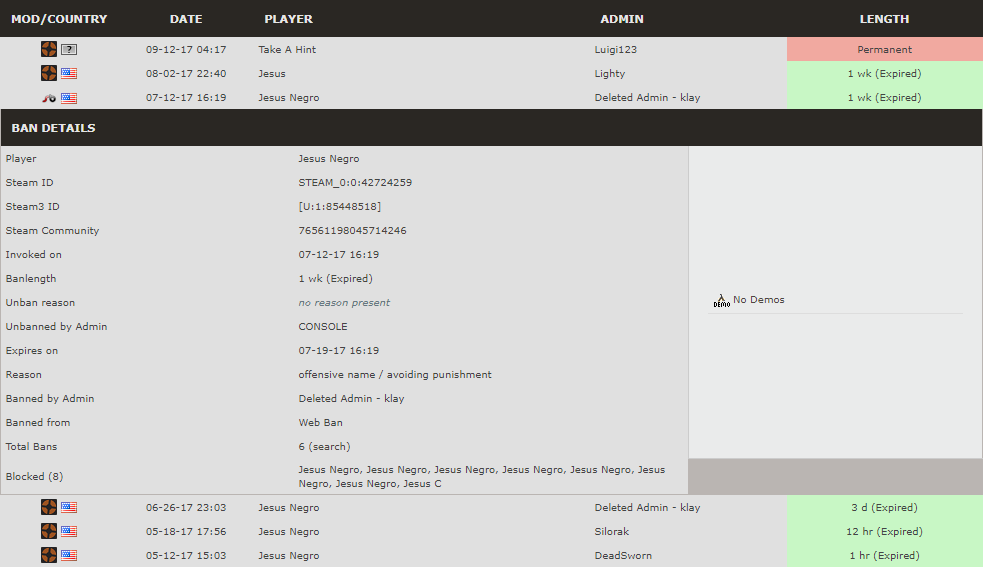Click the red Permanent length cell
Screen dimensions: 983x567
pyautogui.click(x=884, y=49)
